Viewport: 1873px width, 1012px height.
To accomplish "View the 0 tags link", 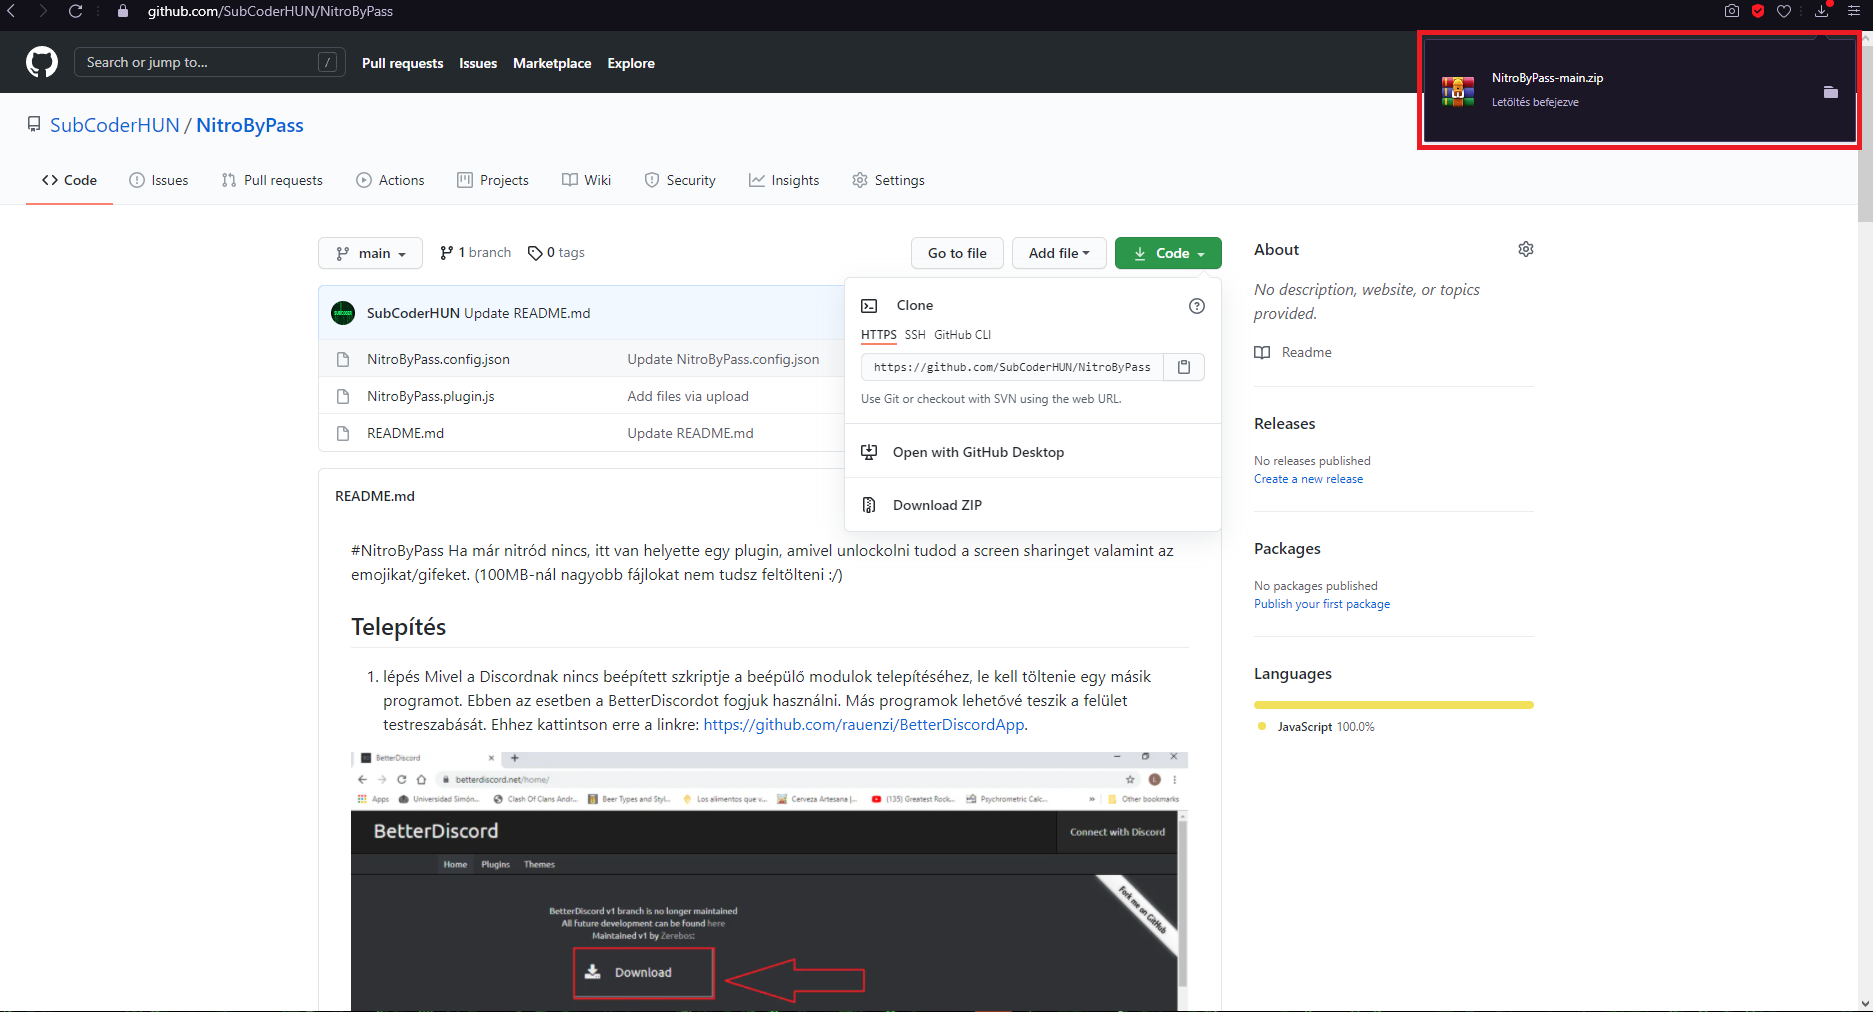I will (x=556, y=253).
